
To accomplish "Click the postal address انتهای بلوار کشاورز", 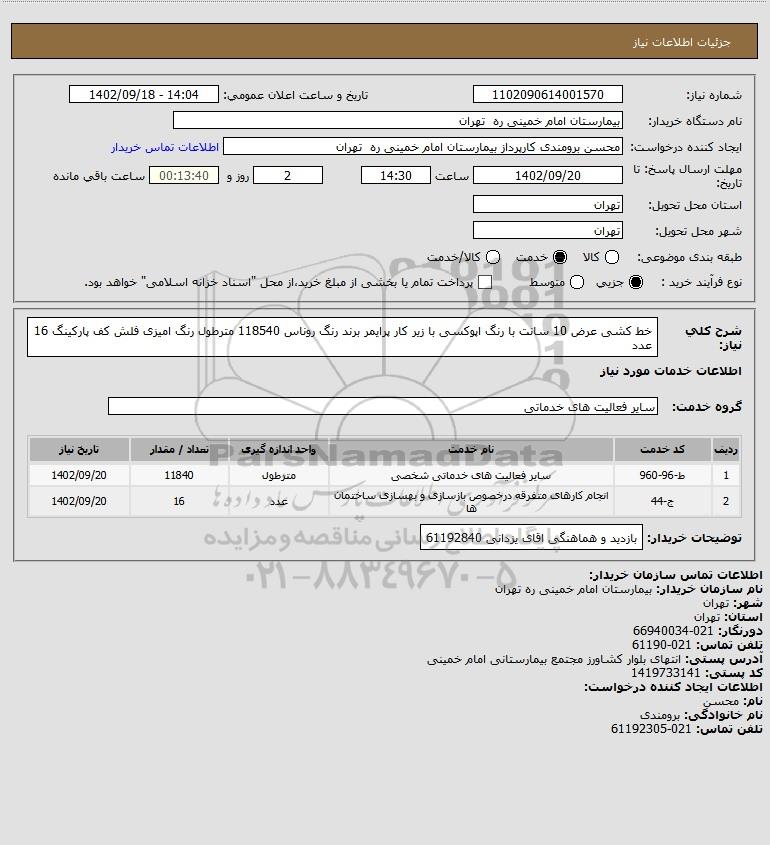I will (553, 659).
